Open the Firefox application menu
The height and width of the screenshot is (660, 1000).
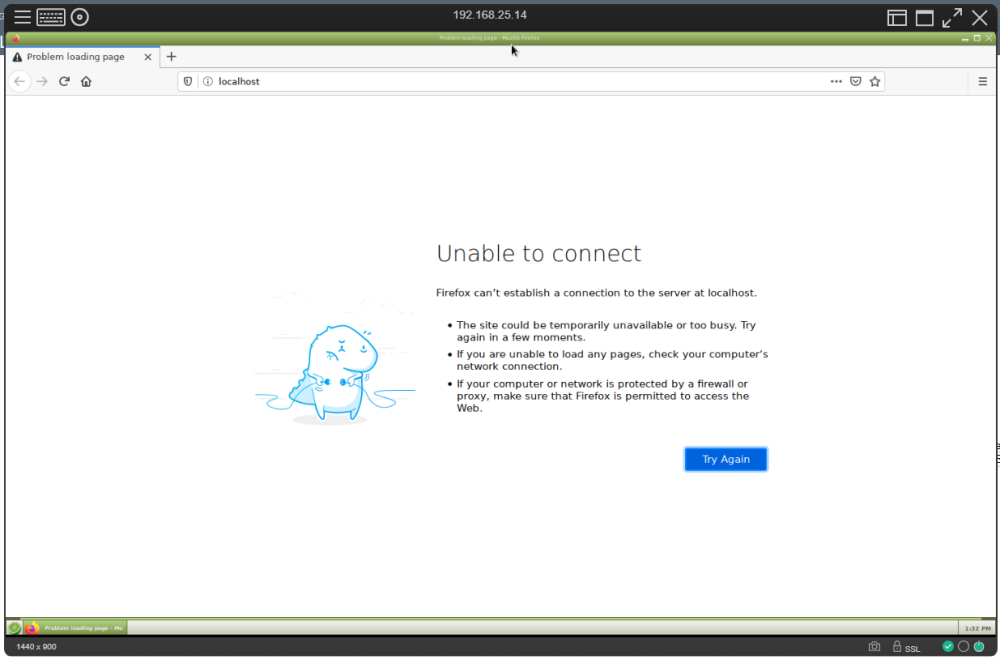point(983,82)
